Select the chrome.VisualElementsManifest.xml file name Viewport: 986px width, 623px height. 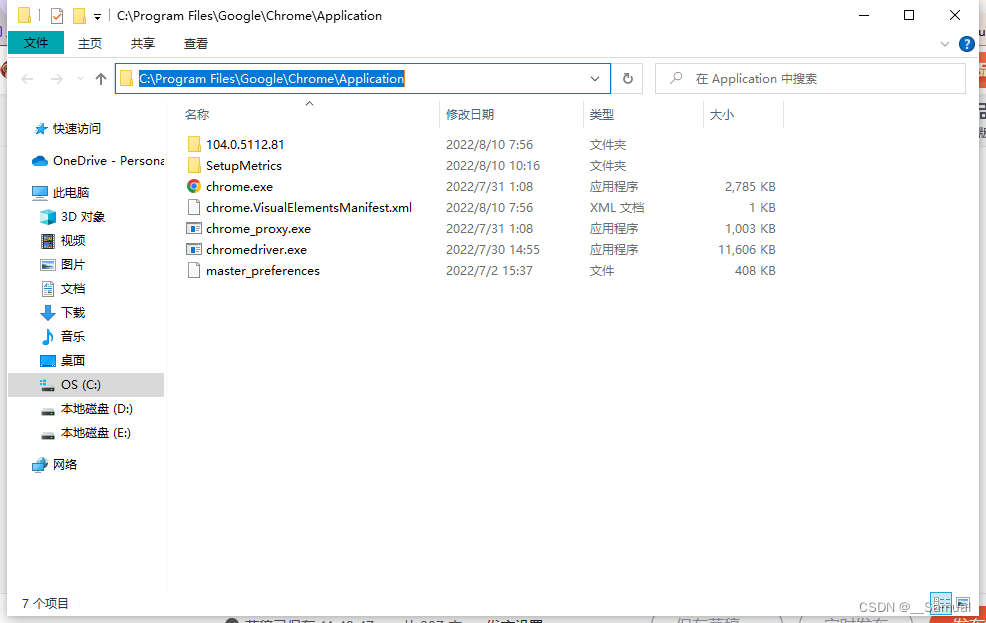309,207
